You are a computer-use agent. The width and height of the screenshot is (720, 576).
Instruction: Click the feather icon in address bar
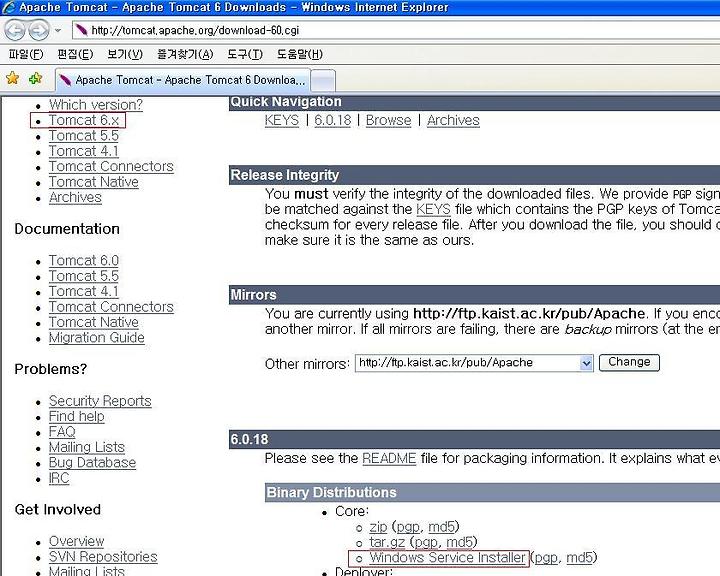(82, 30)
